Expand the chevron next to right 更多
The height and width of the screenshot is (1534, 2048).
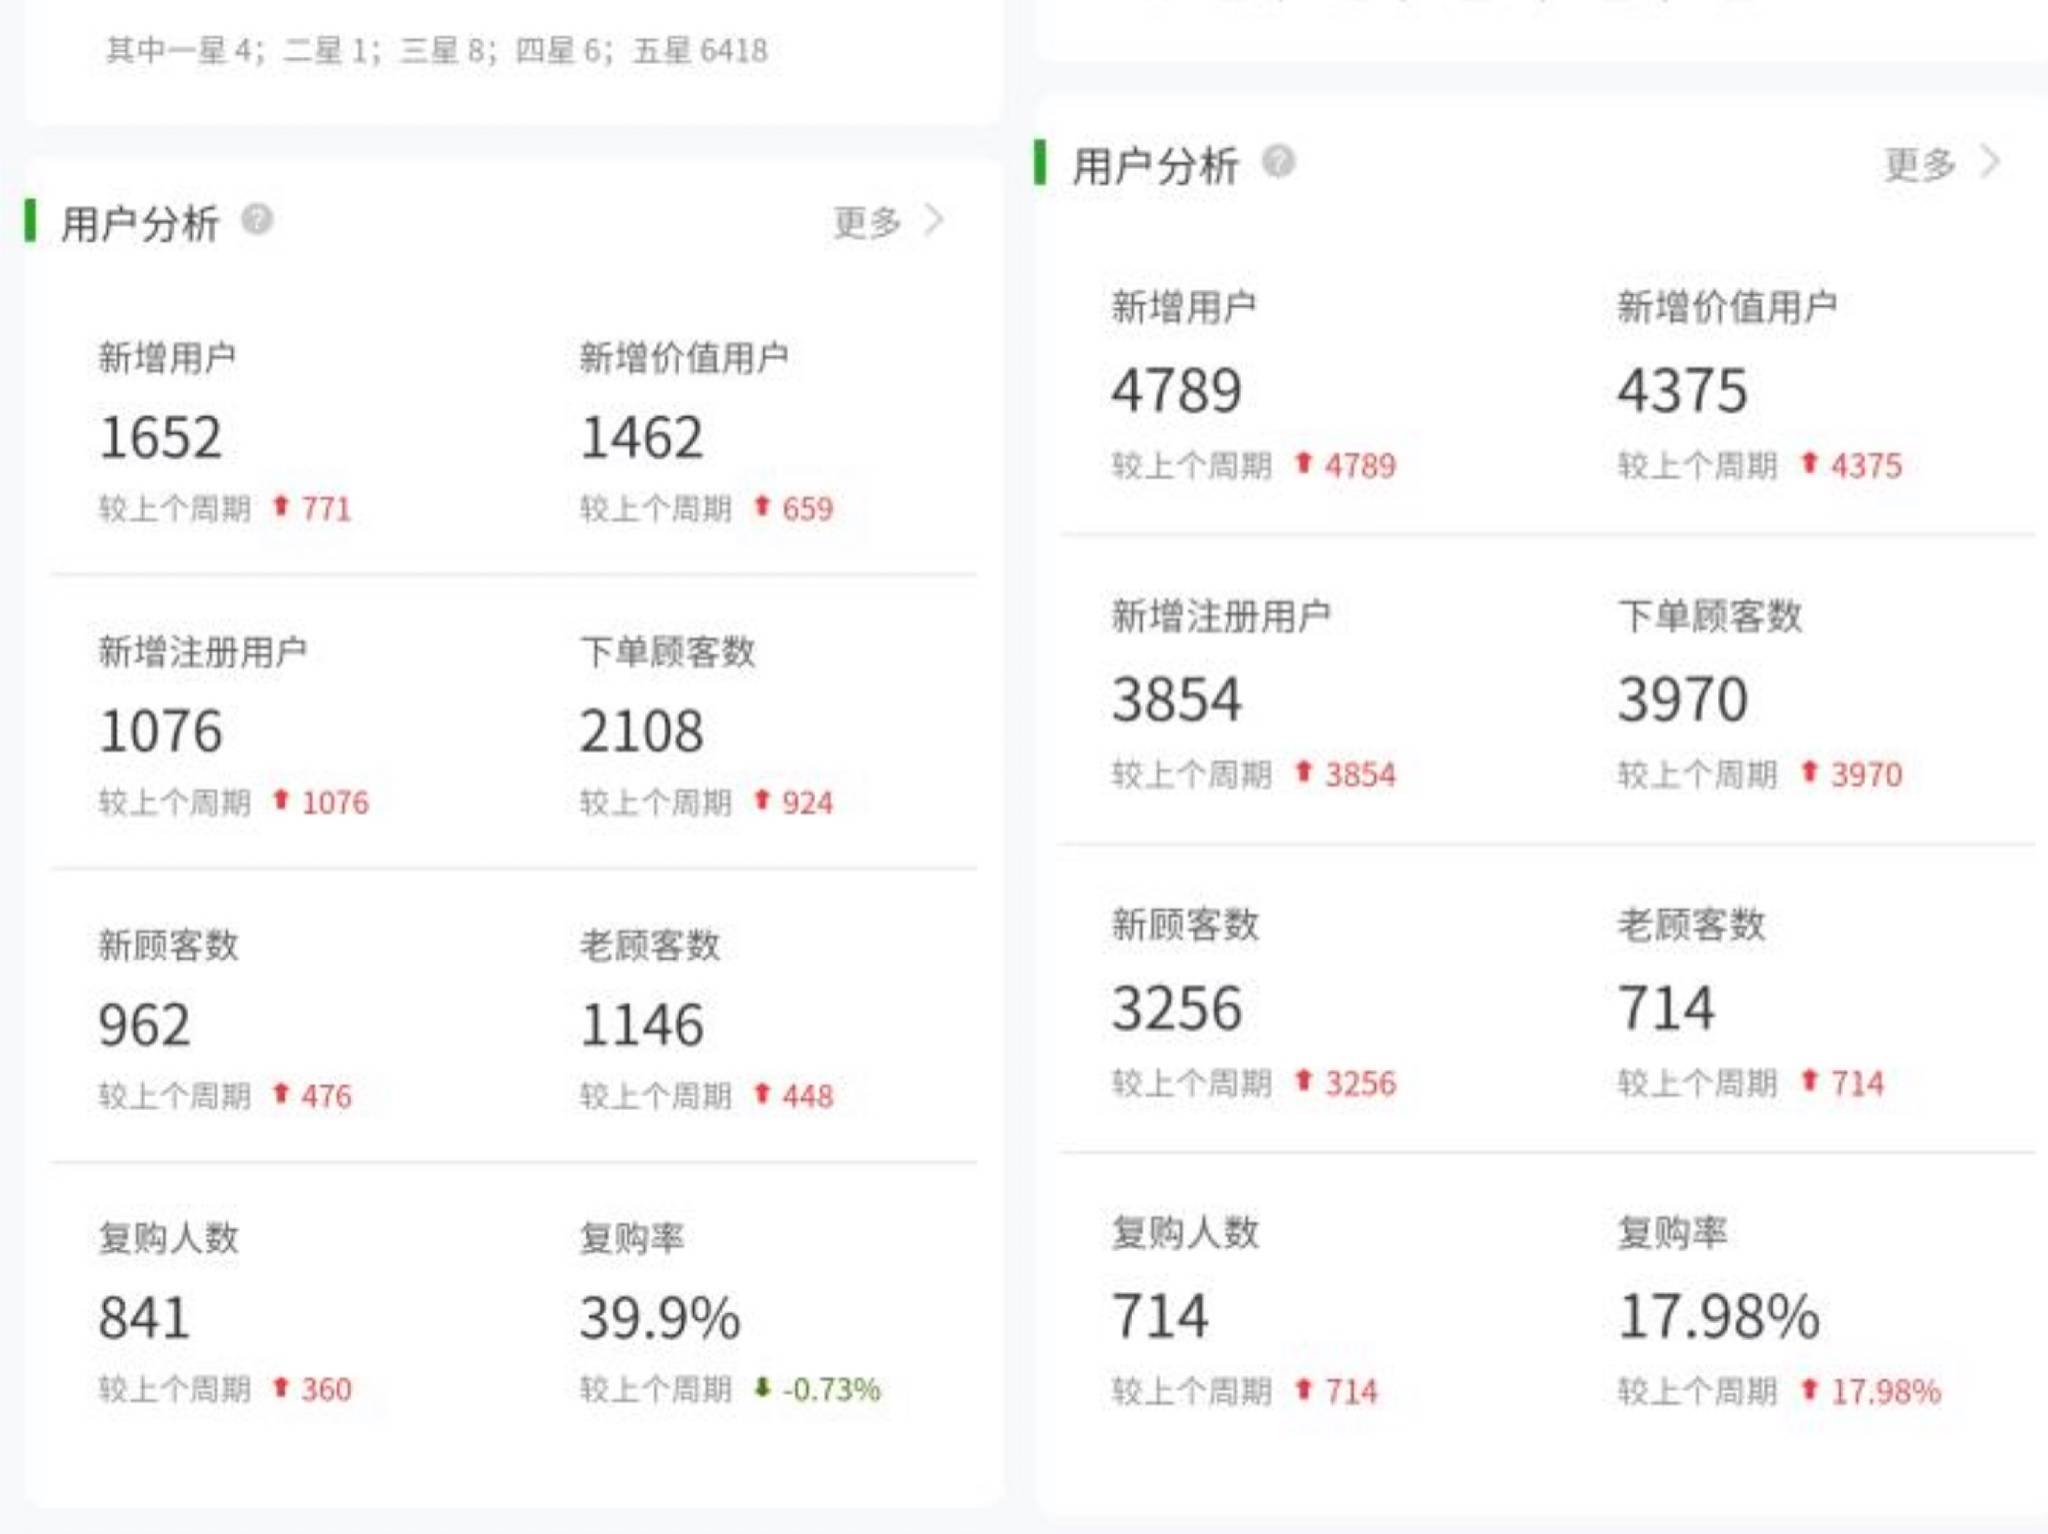pos(1990,162)
